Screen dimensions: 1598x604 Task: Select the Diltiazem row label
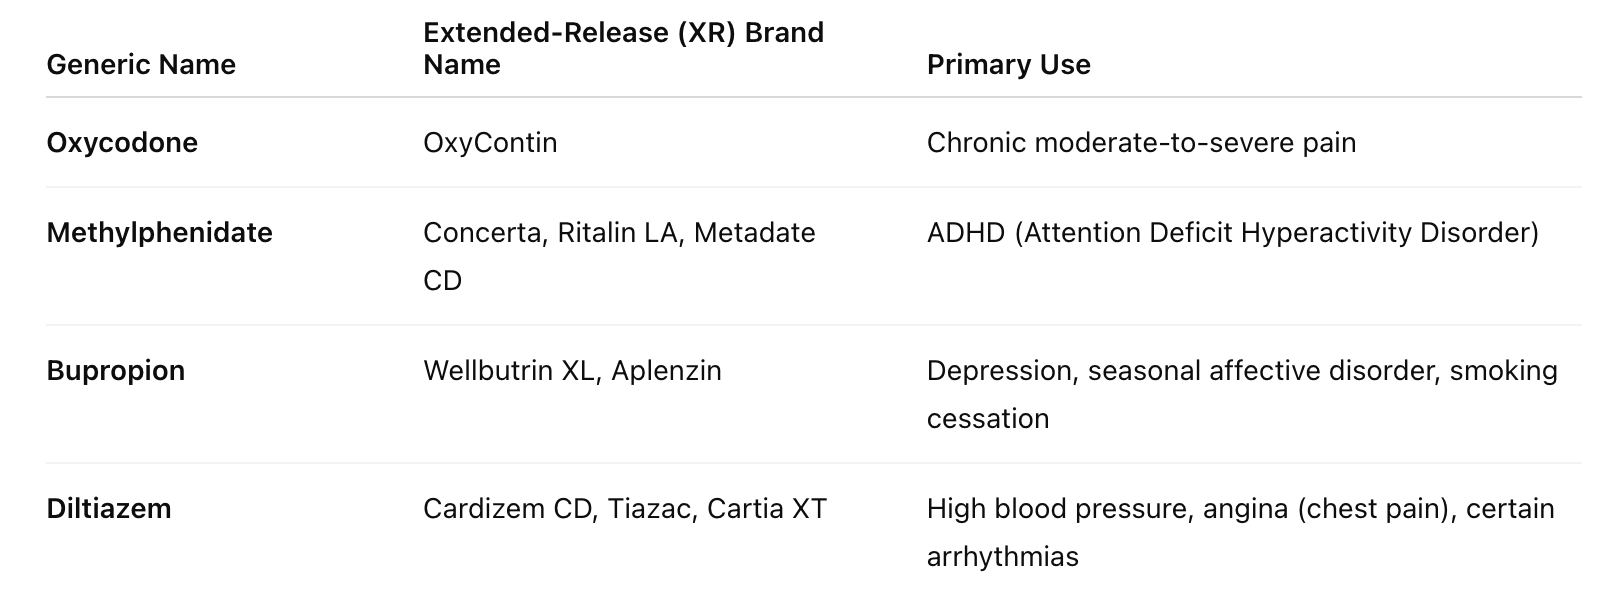pos(108,509)
